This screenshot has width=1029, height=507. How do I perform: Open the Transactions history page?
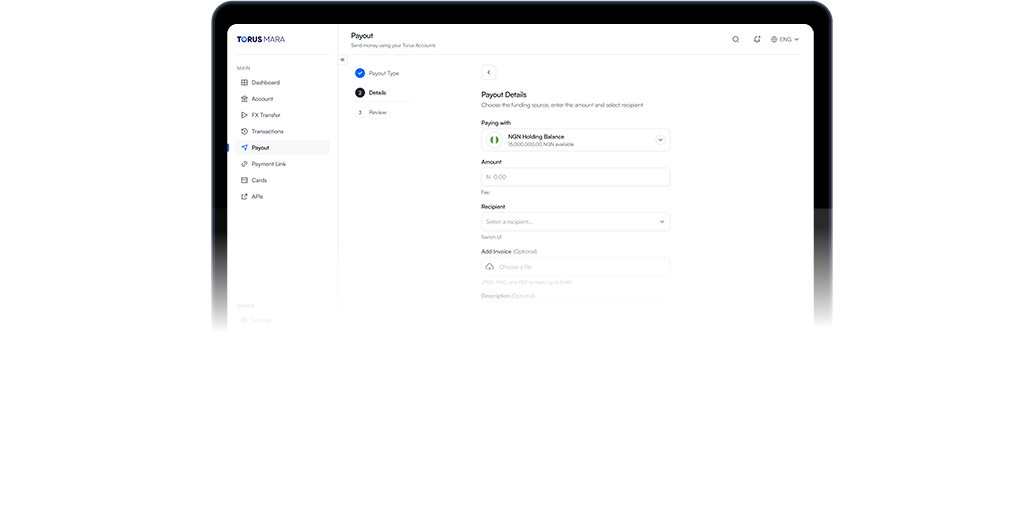(267, 131)
